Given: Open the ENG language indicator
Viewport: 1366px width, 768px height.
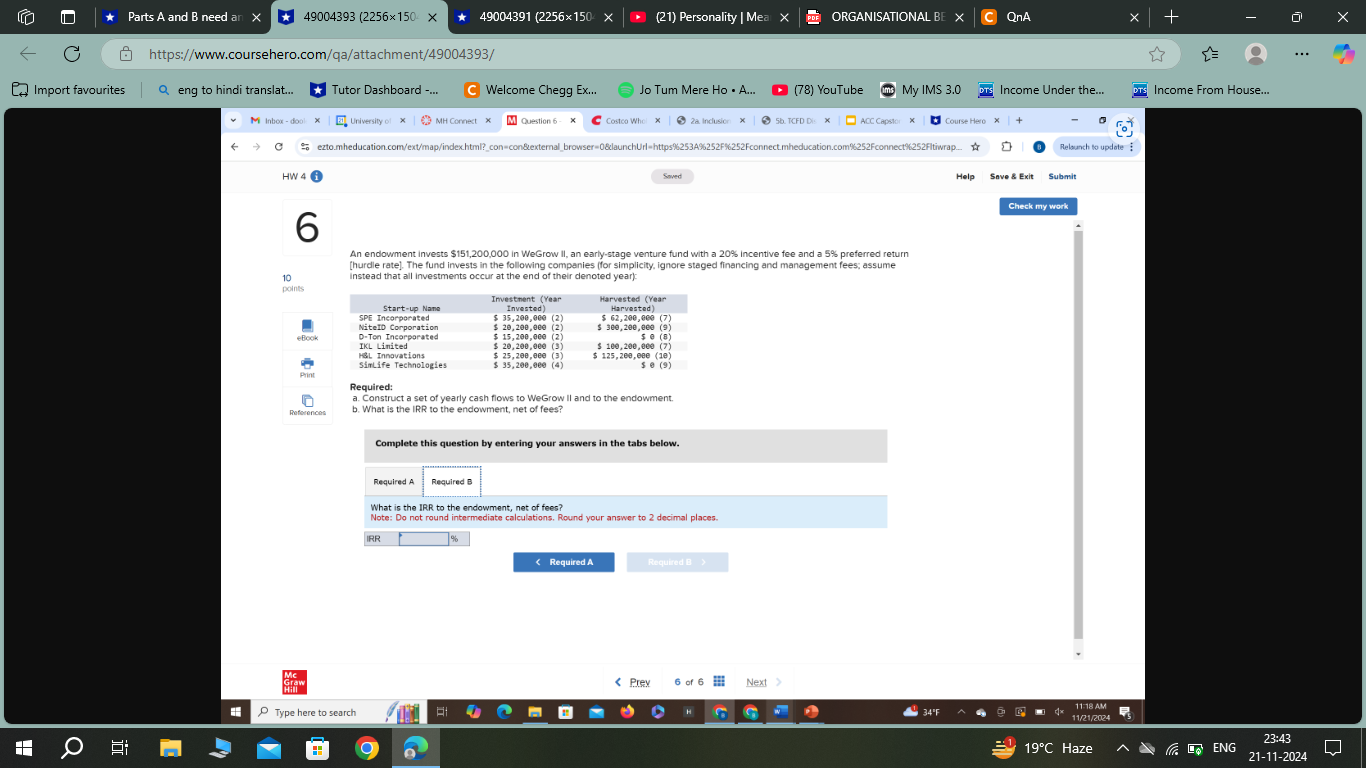Looking at the screenshot, I should pyautogui.click(x=1224, y=748).
